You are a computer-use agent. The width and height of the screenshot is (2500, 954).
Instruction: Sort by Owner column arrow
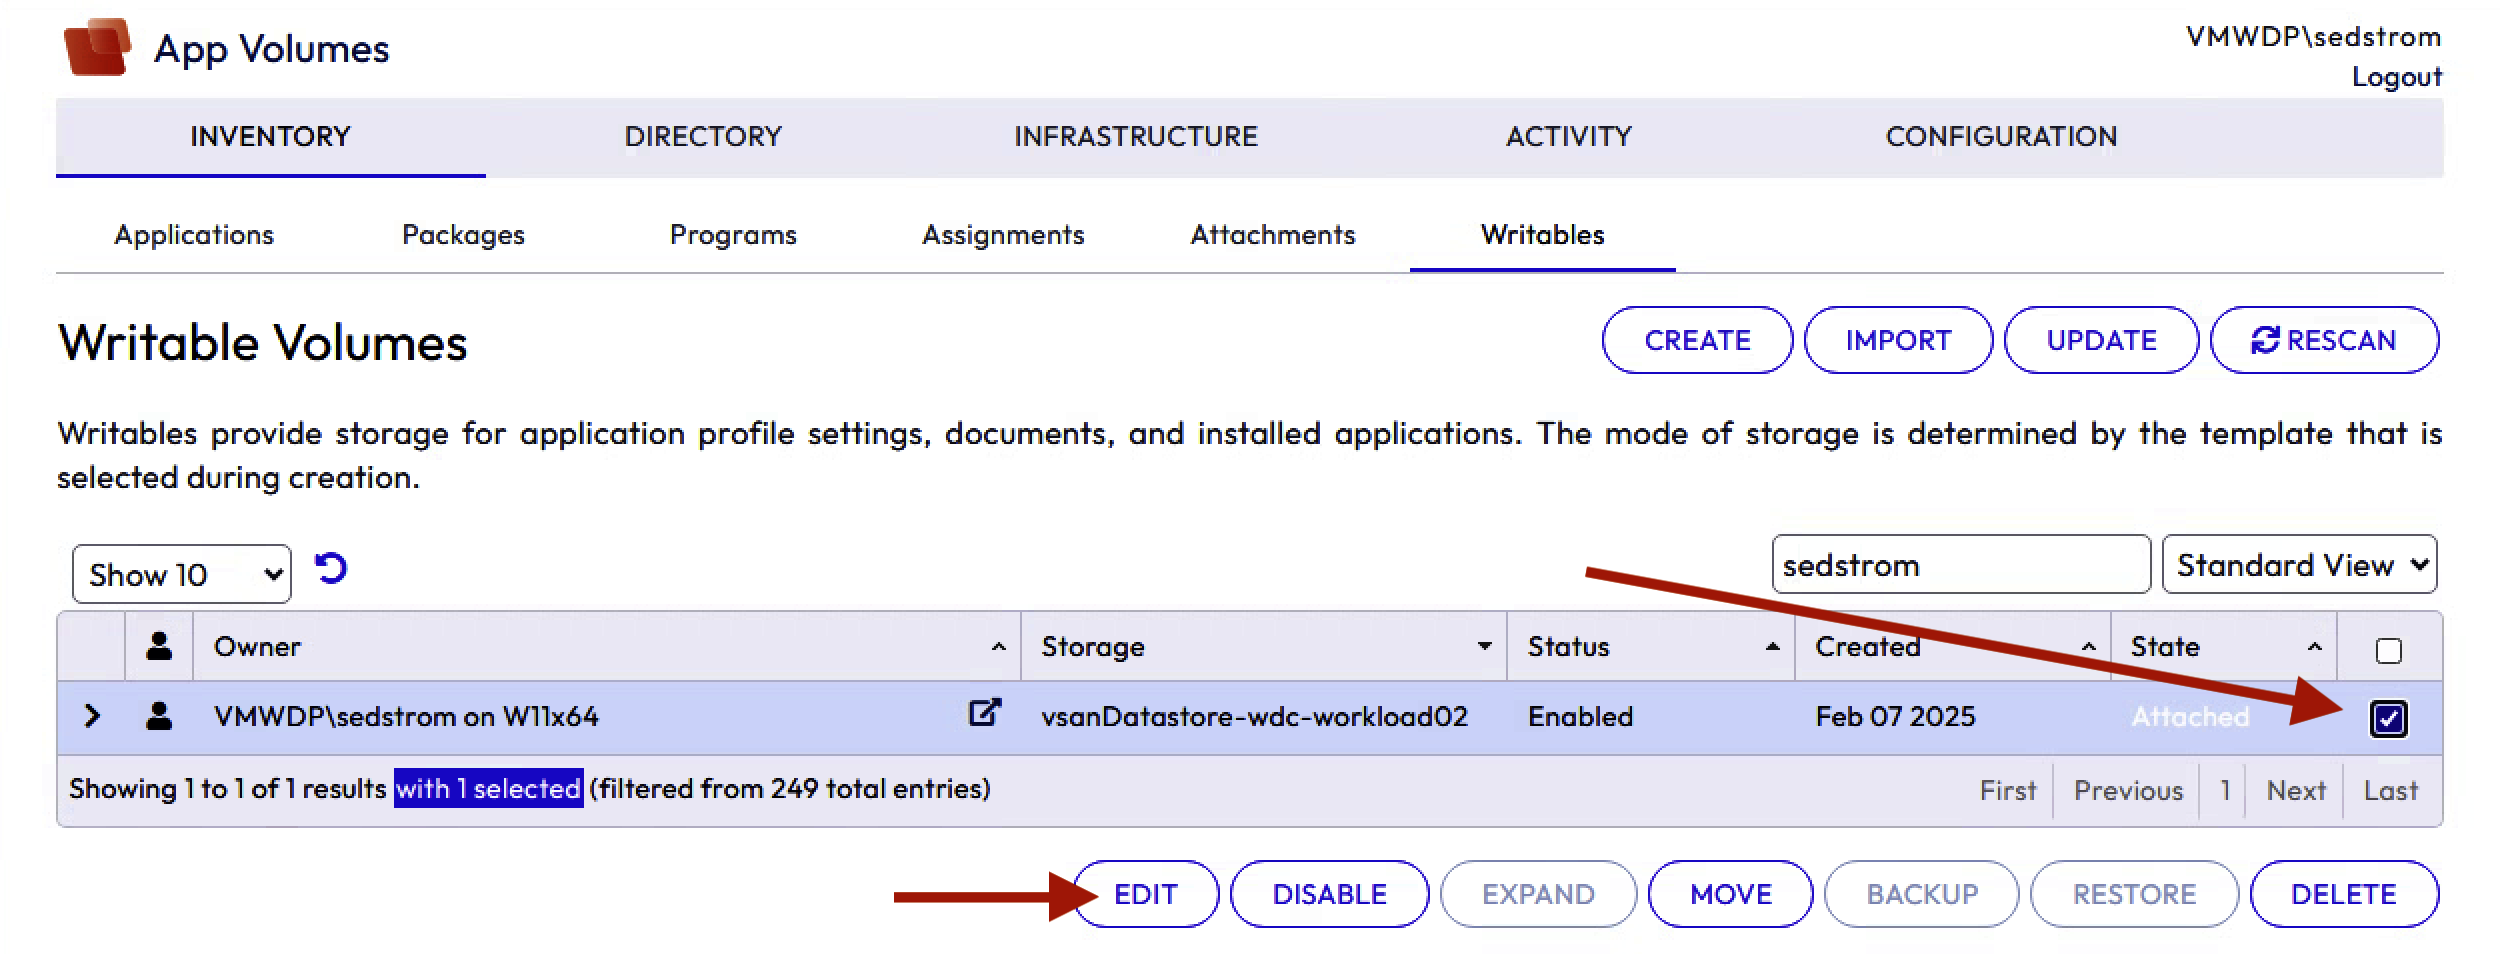998,647
